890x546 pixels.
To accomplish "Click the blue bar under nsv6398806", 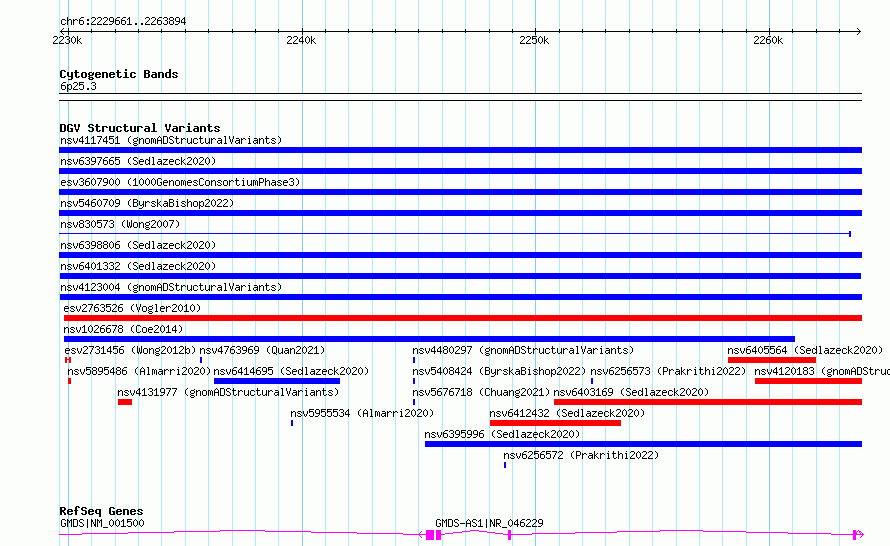I will [460, 255].
